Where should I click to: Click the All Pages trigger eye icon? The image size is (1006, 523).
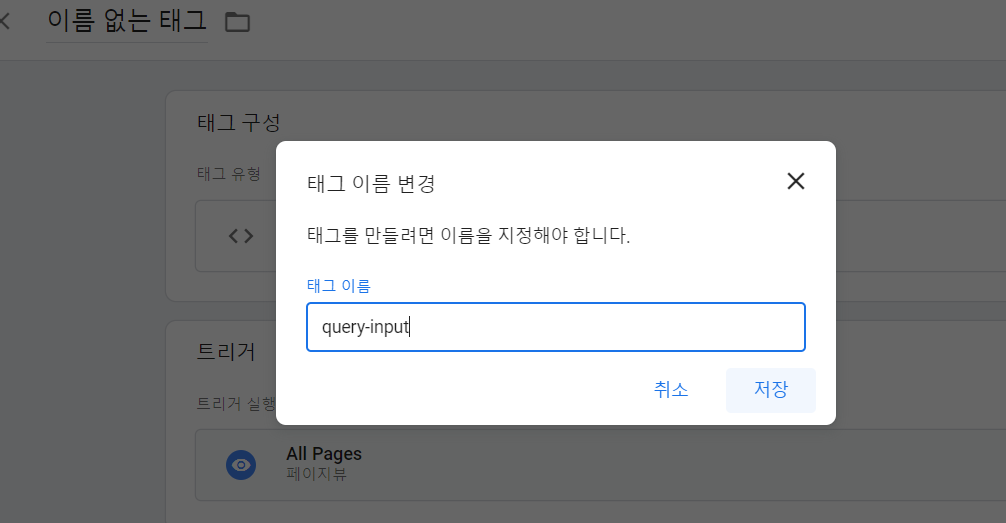(241, 465)
